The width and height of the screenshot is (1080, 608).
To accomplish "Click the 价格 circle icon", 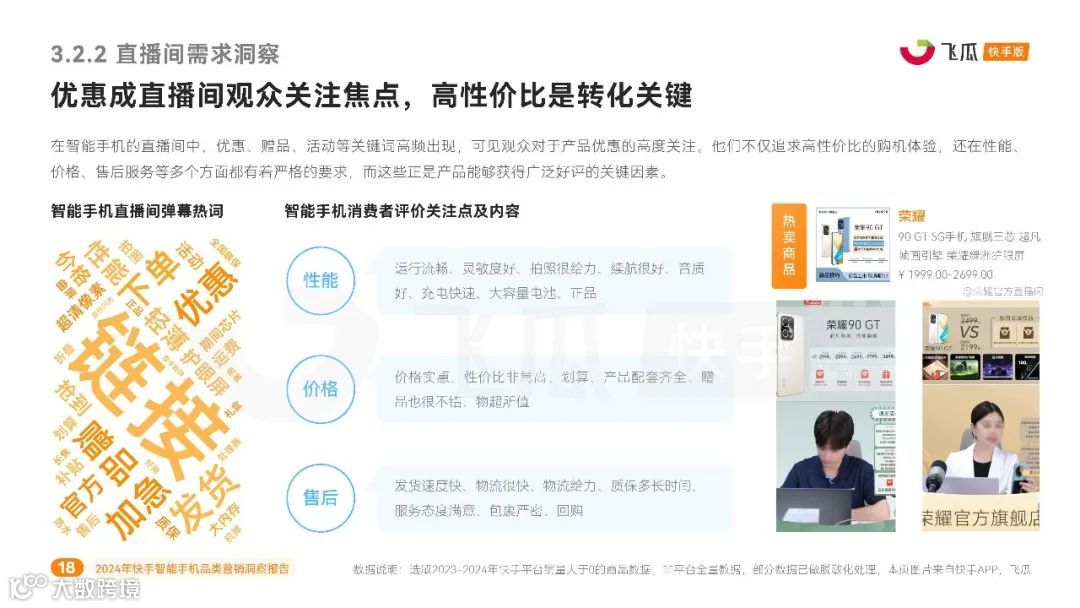I will click(320, 389).
